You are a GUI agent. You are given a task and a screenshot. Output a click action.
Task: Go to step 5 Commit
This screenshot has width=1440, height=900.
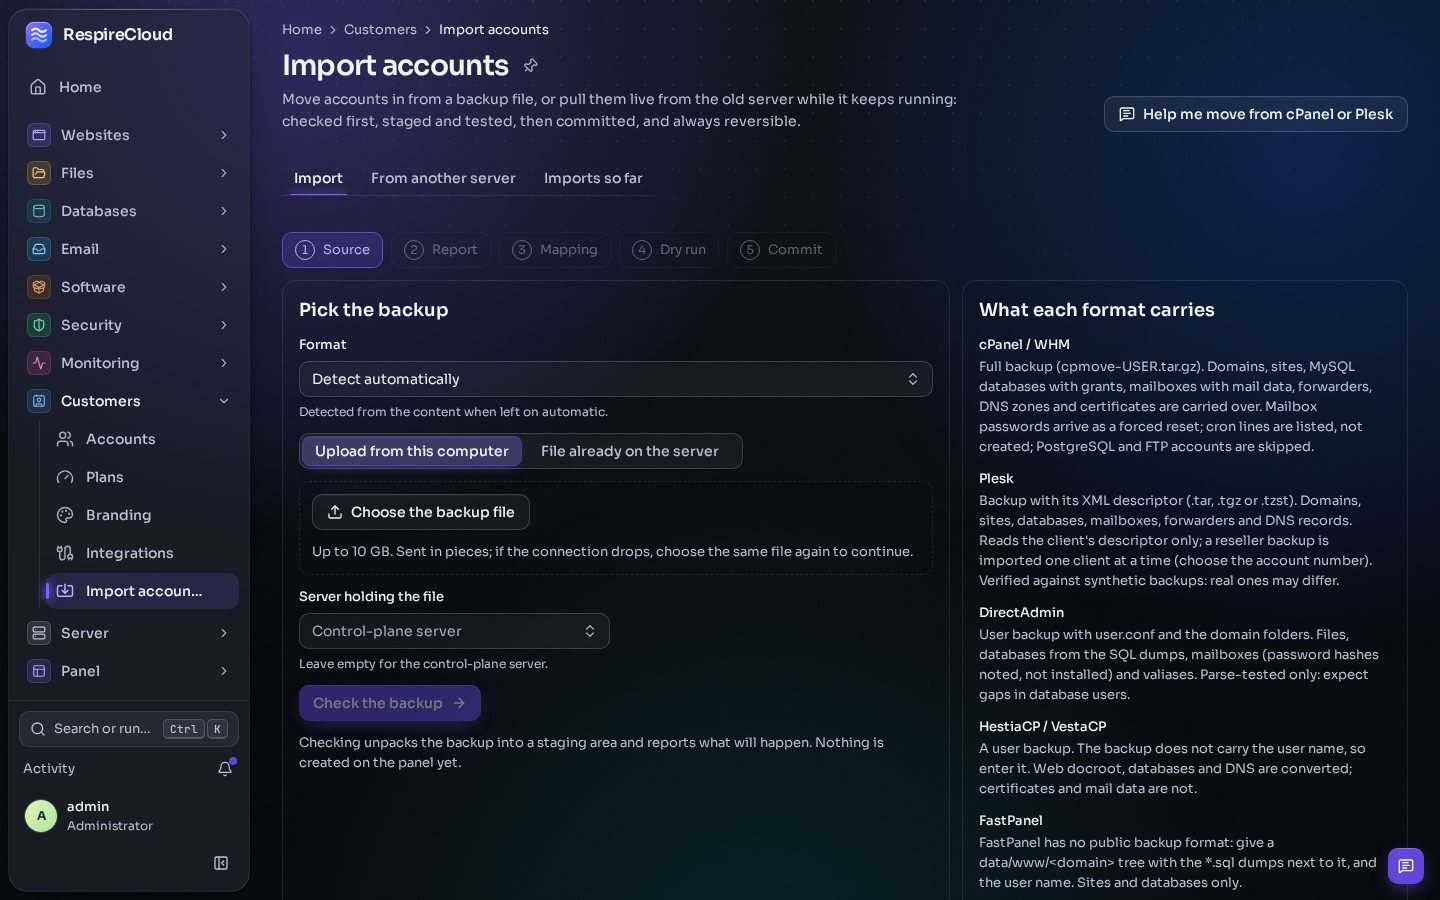[781, 250]
